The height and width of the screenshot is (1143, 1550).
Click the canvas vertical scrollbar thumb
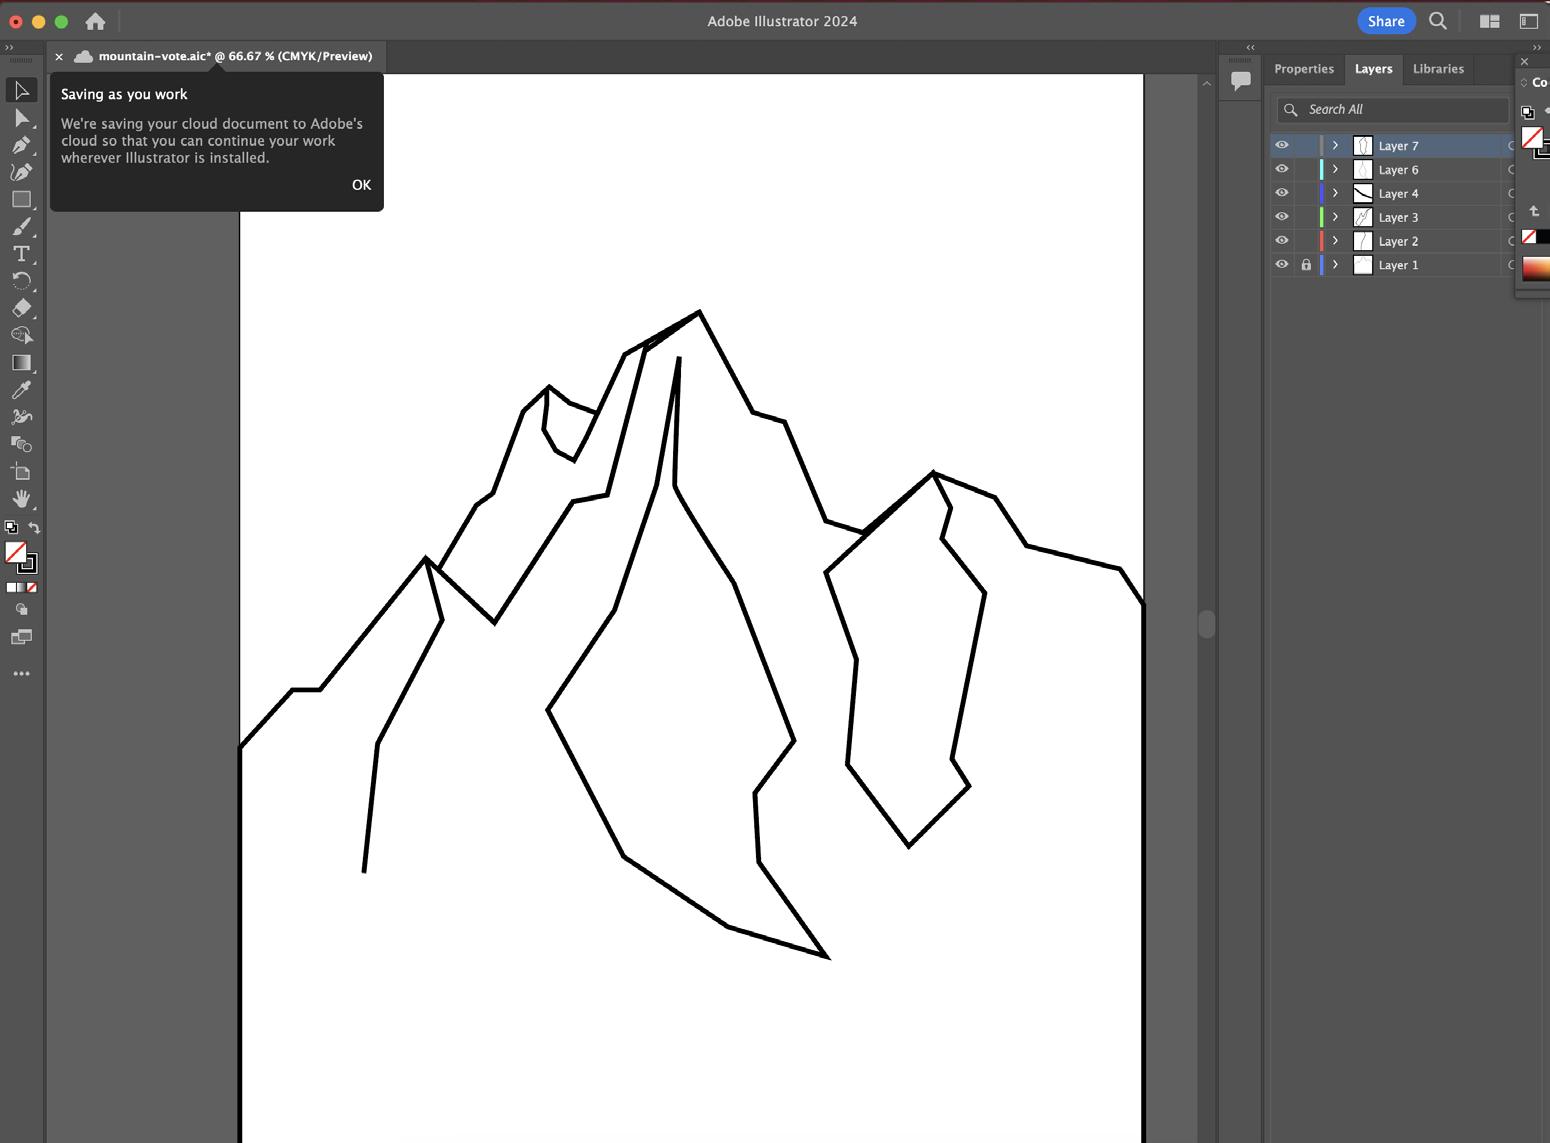(x=1207, y=624)
